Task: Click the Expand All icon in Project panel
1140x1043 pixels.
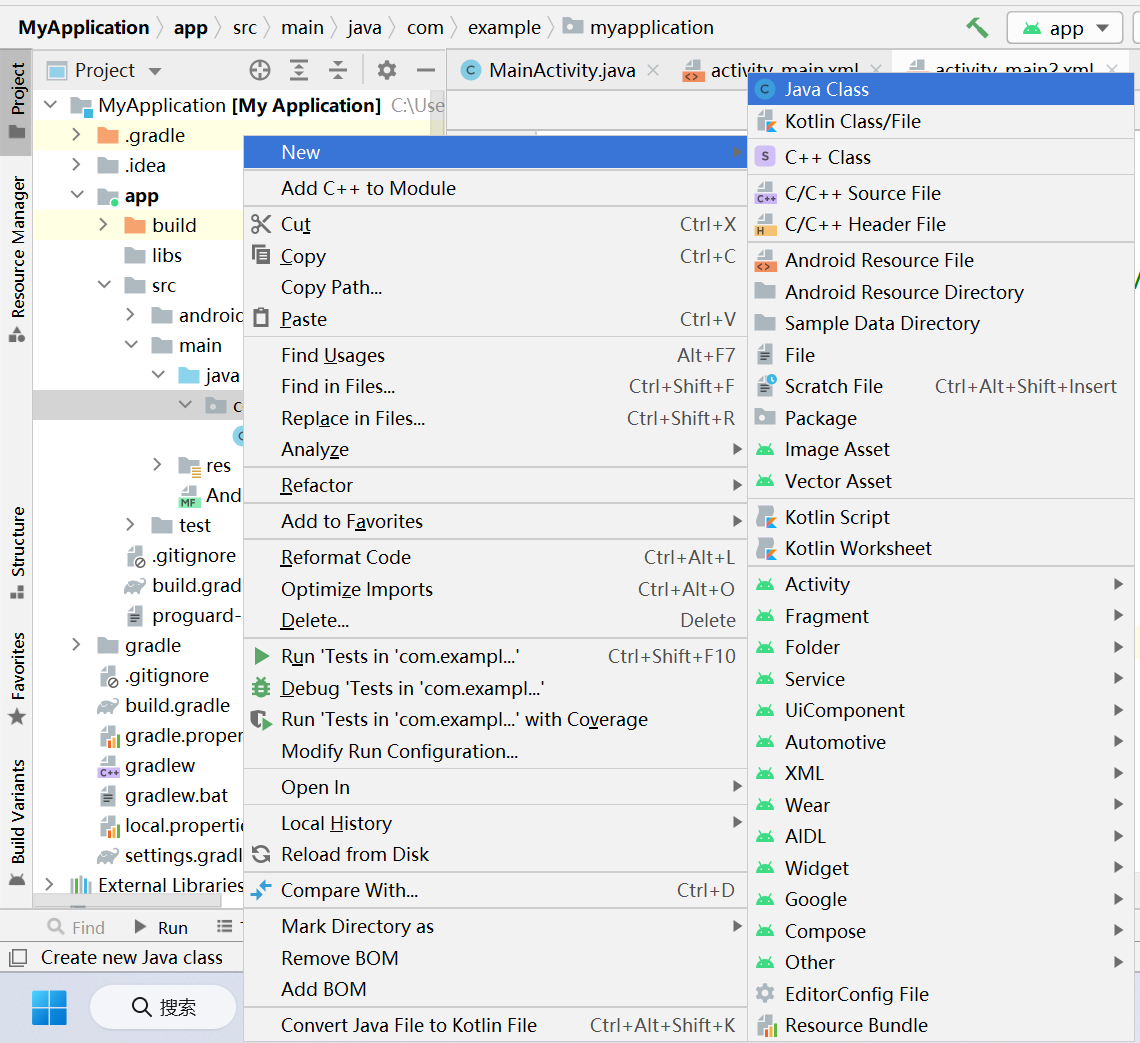Action: pyautogui.click(x=299, y=70)
